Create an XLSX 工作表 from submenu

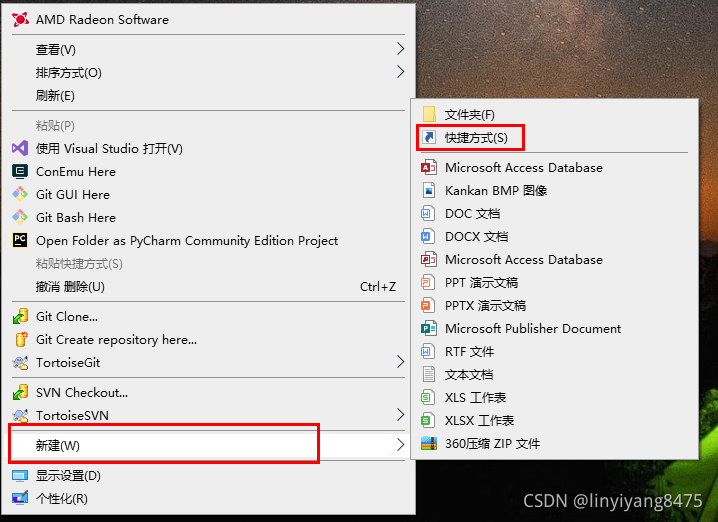point(555,420)
